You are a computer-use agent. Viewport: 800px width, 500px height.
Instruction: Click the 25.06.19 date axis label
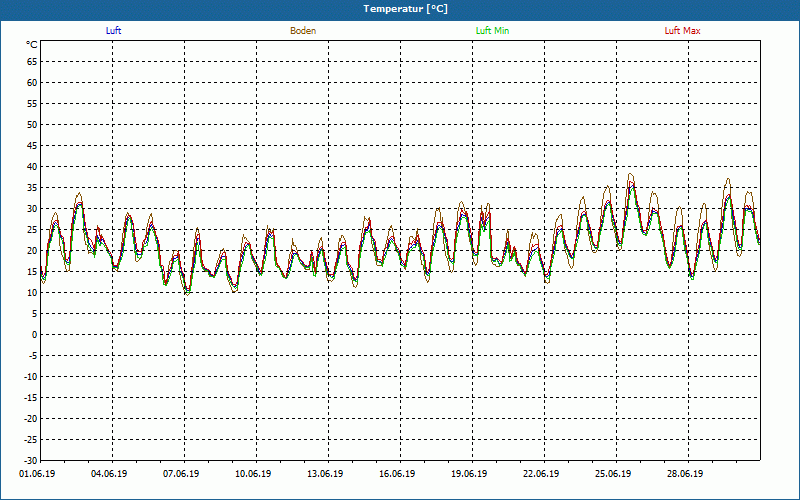tap(613, 474)
